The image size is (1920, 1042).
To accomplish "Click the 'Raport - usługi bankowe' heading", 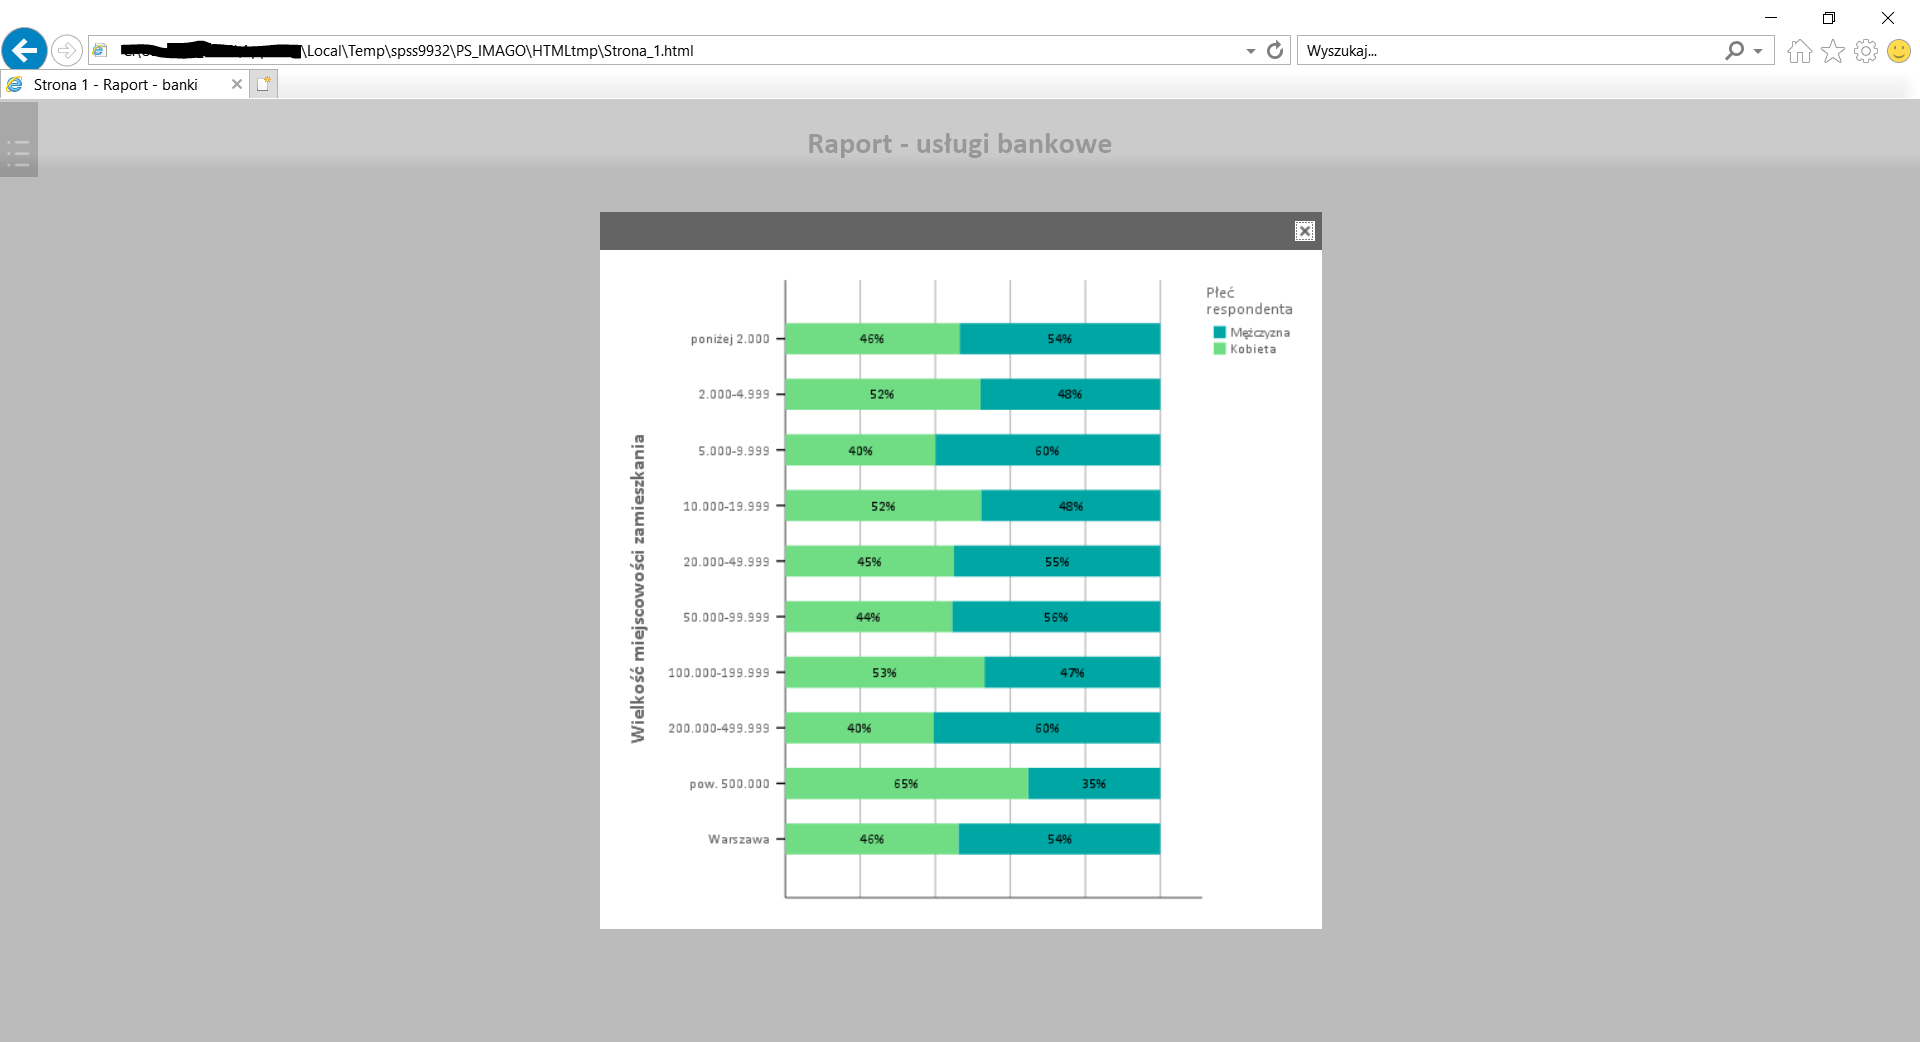I will [x=960, y=144].
